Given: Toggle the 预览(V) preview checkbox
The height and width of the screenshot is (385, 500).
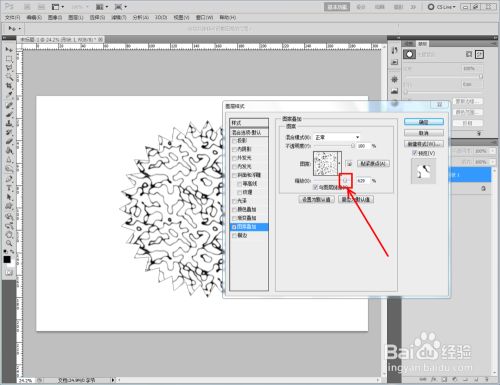Looking at the screenshot, I should coord(415,153).
